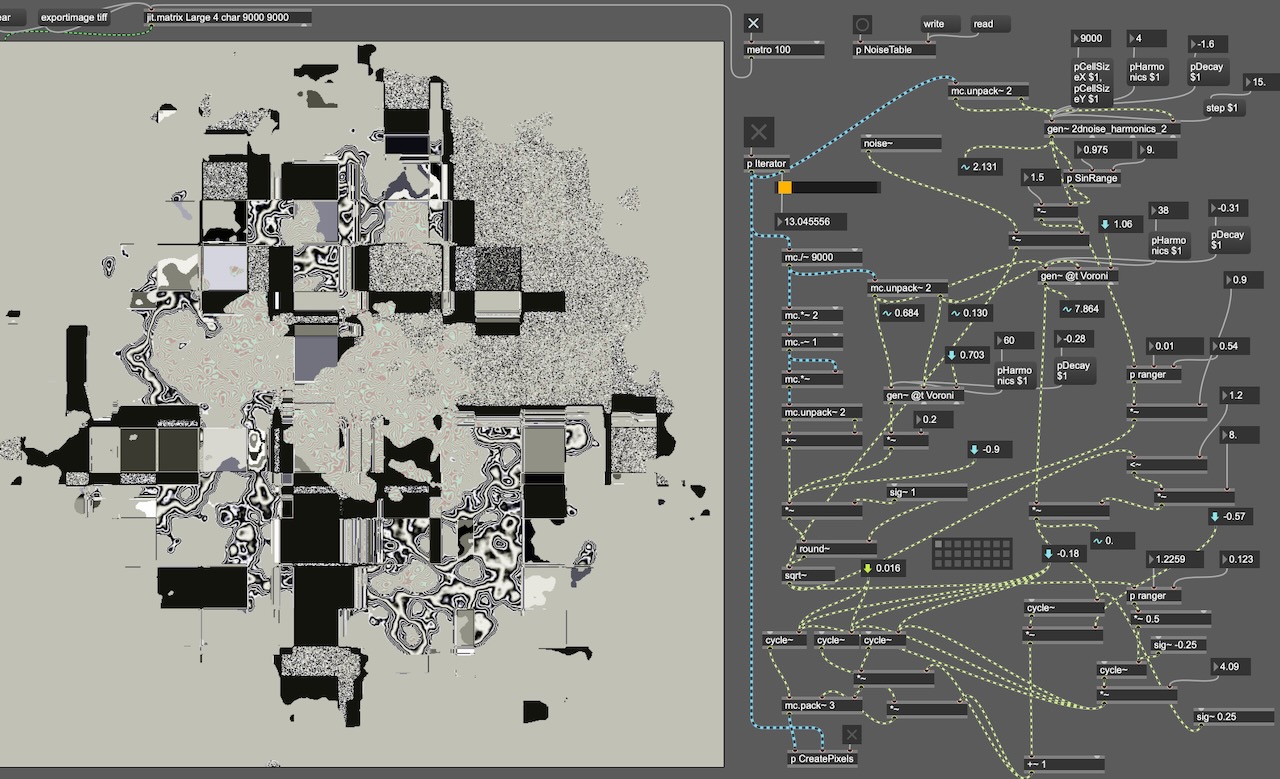The image size is (1280, 779).
Task: Select the metro 100 object
Action: click(784, 49)
